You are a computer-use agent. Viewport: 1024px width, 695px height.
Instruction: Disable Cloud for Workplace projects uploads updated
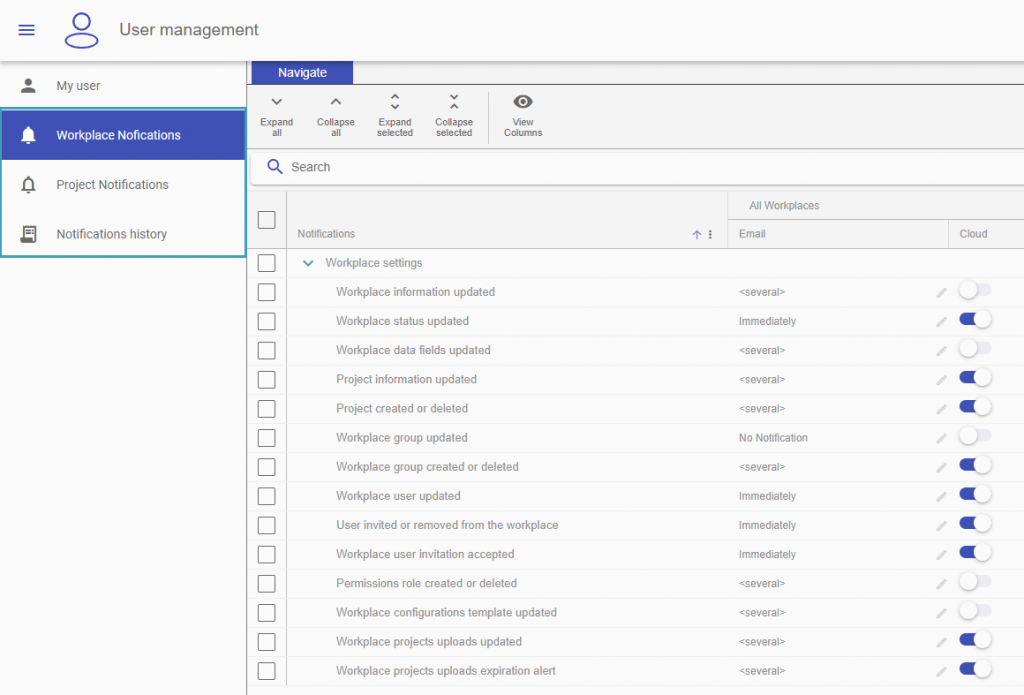pyautogui.click(x=975, y=639)
